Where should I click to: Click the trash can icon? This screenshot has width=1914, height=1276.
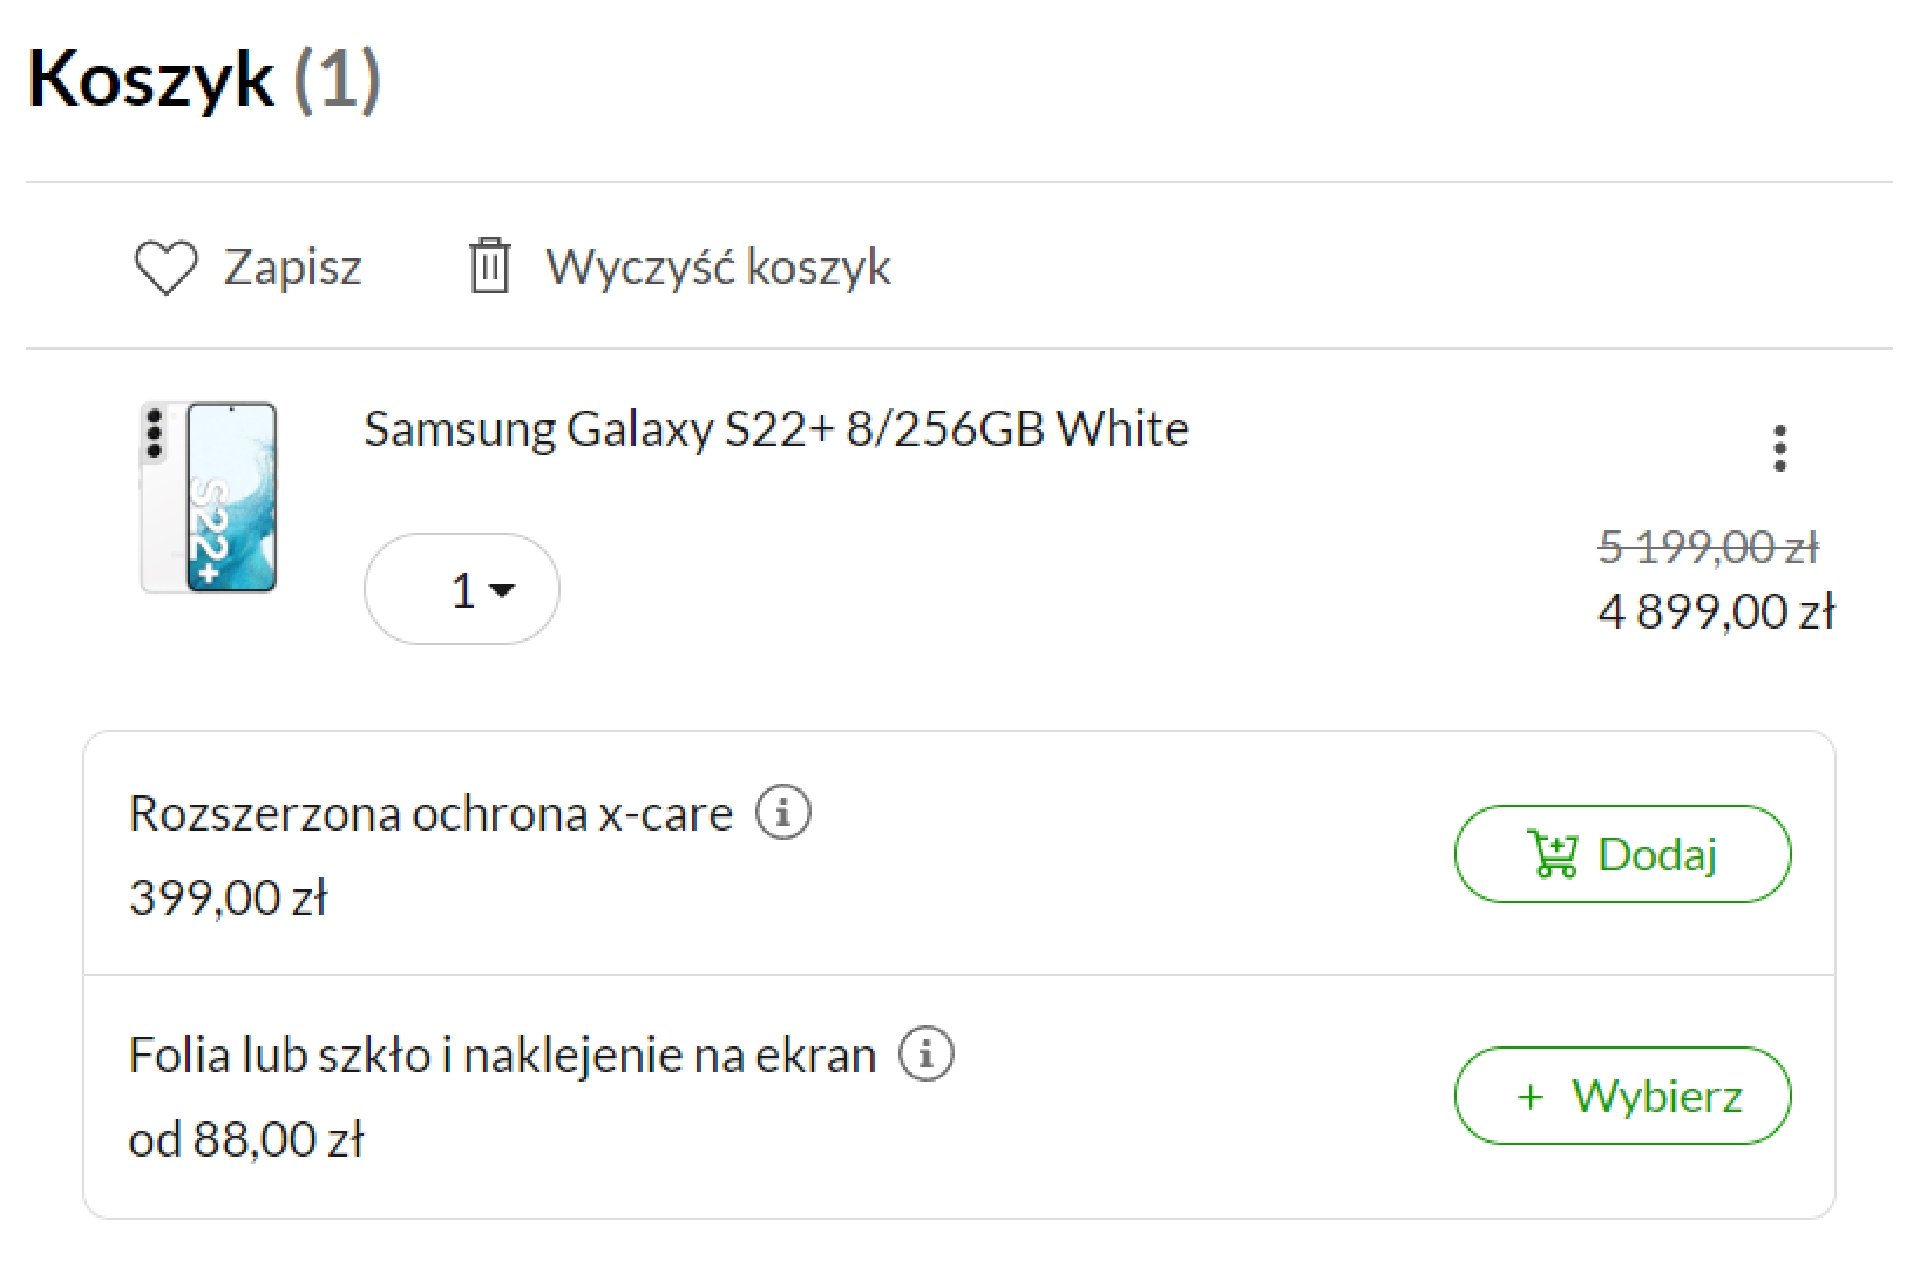489,266
